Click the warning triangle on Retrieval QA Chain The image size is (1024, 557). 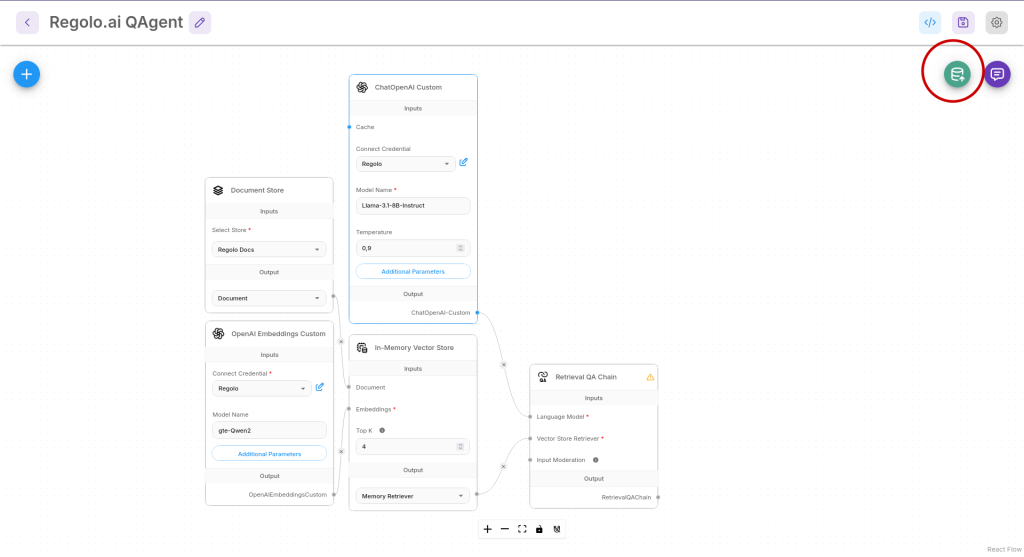pyautogui.click(x=650, y=377)
